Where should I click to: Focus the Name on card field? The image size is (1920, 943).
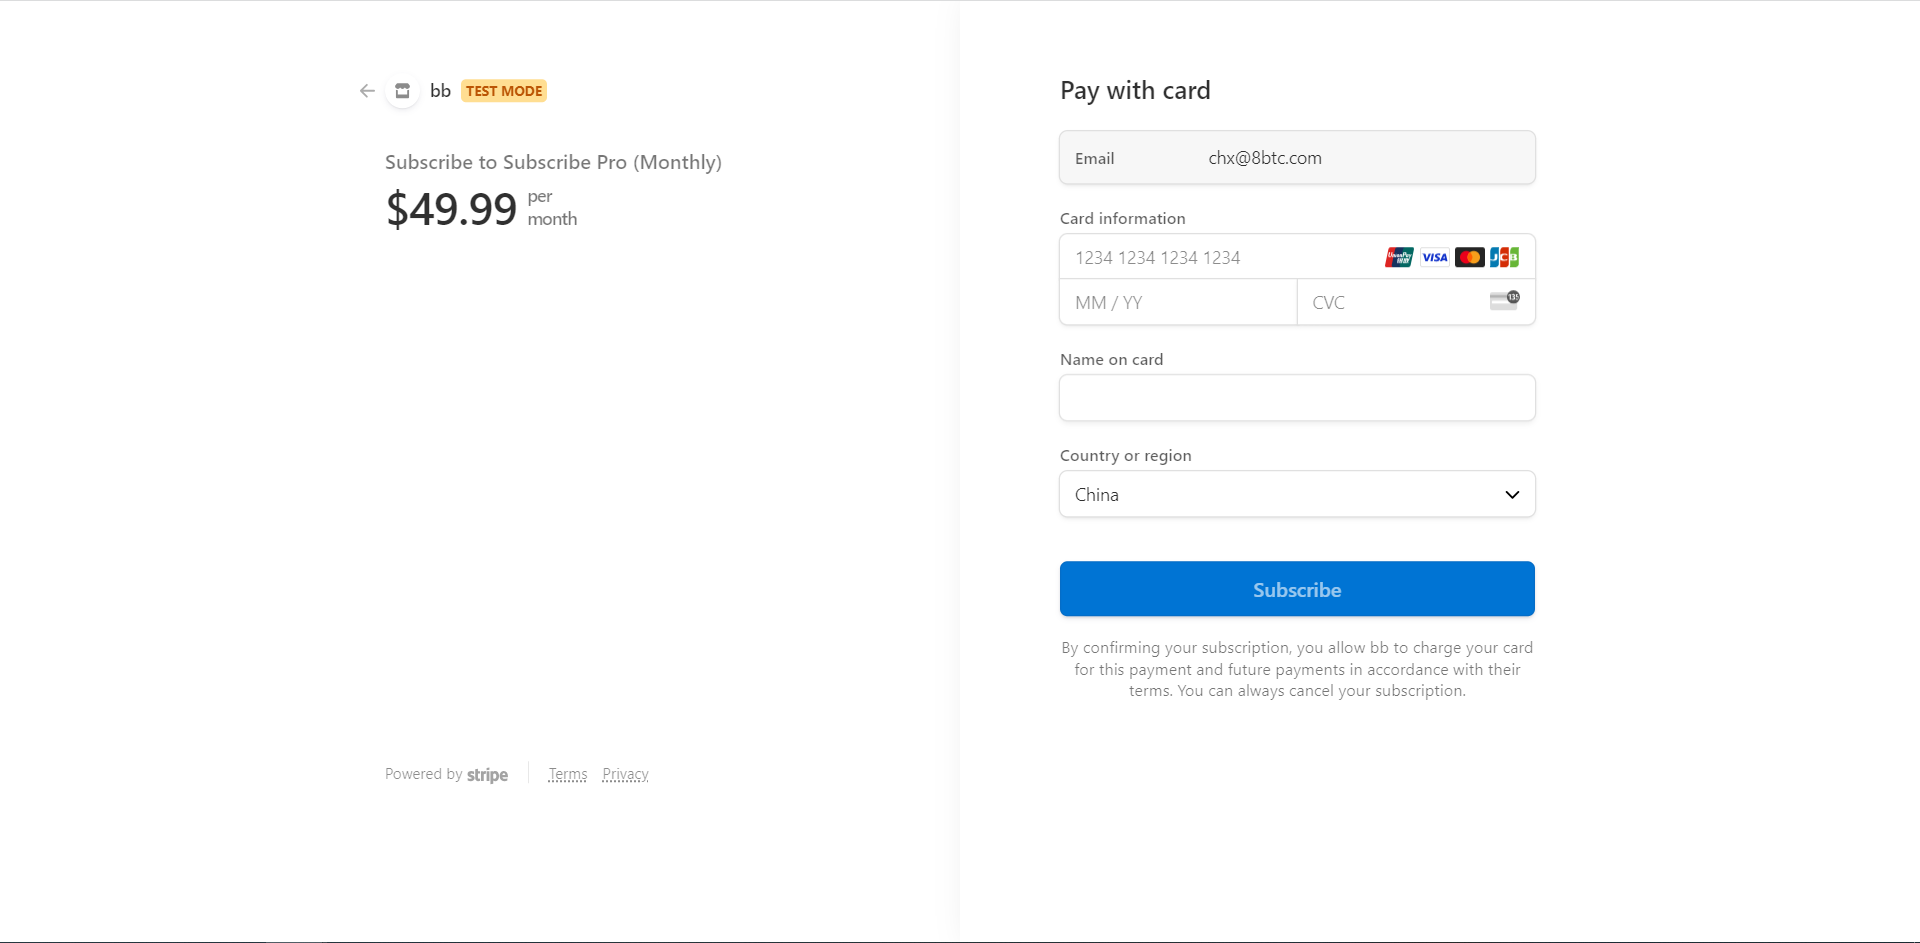[1297, 398]
